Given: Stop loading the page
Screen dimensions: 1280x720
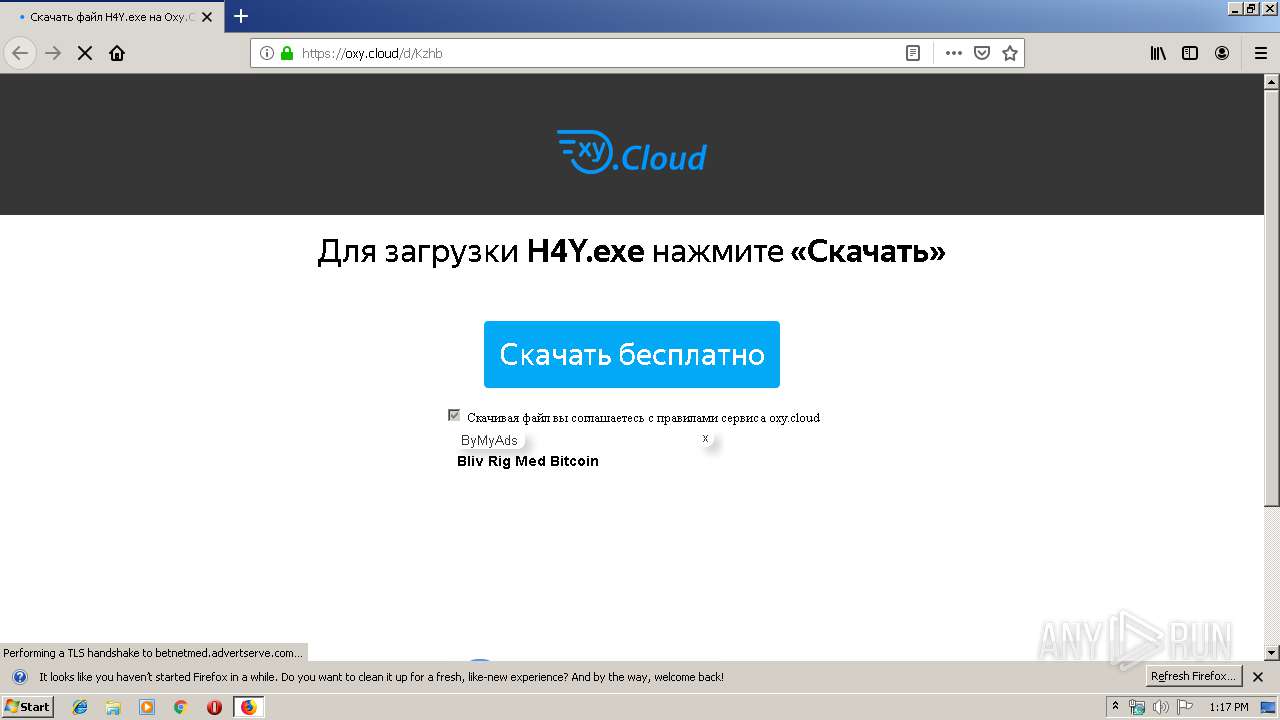Looking at the screenshot, I should tap(85, 53).
